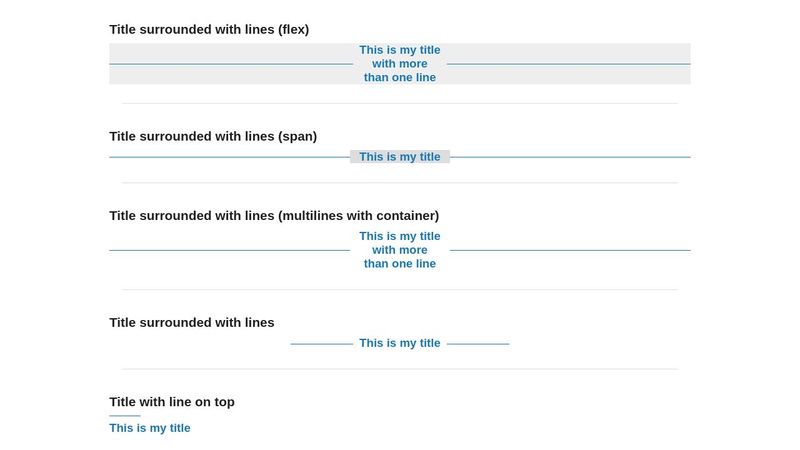Click the short line above bottom title
Viewport: 800px width, 450px height.
[124, 416]
